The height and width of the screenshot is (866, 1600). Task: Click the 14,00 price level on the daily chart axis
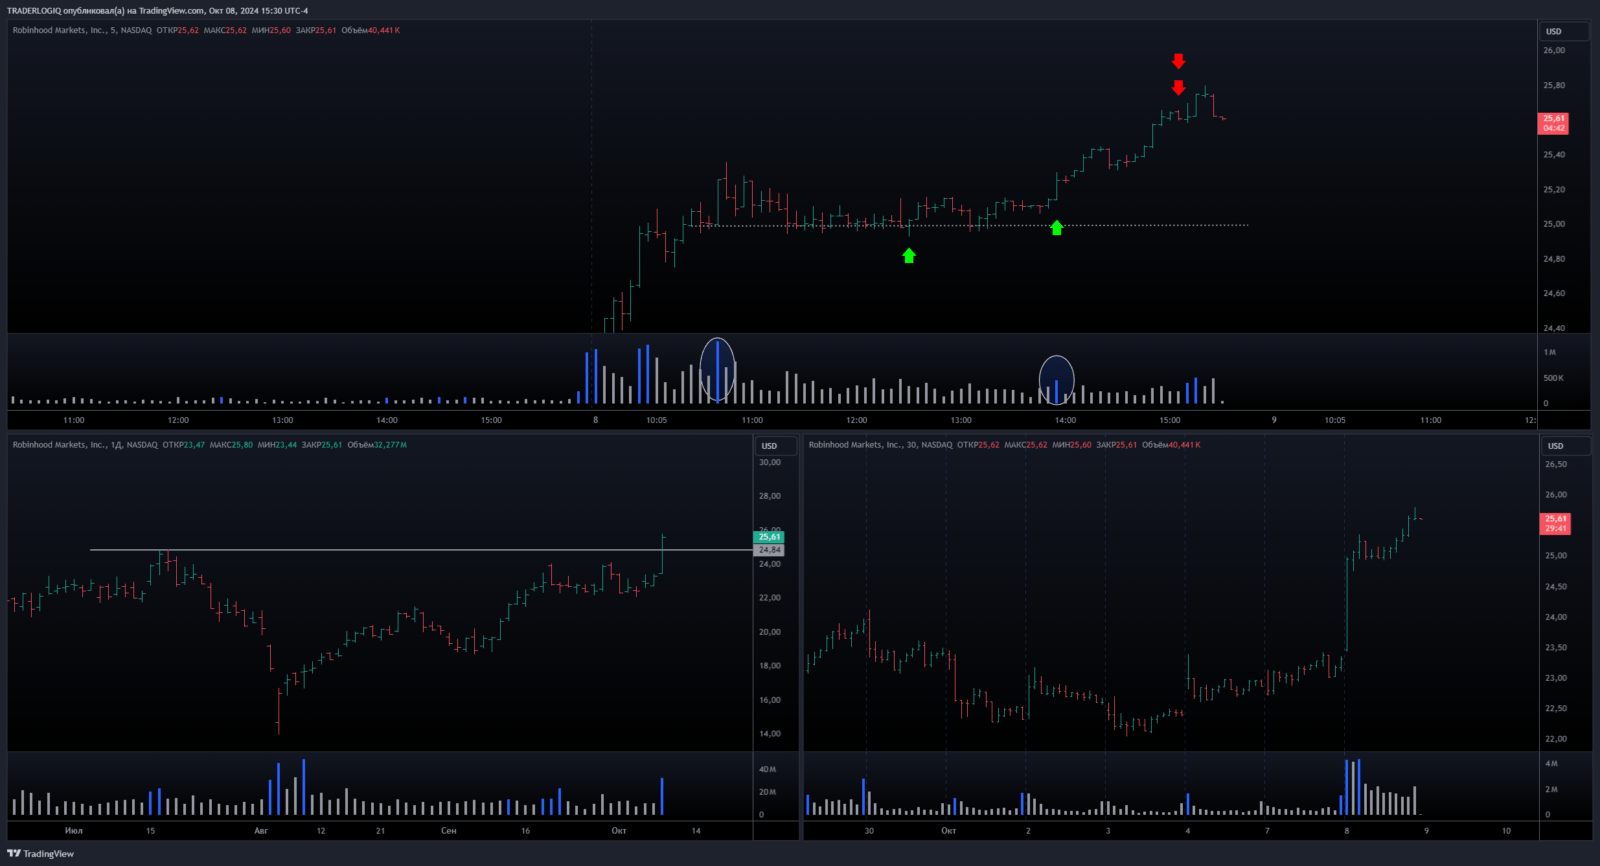tap(770, 734)
